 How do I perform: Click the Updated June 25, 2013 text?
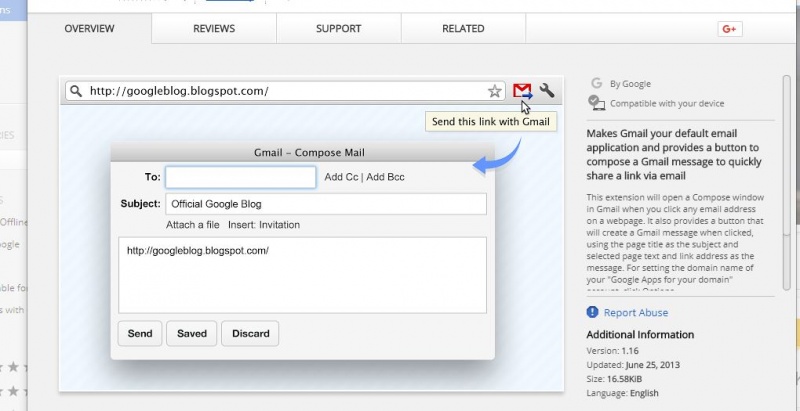[x=633, y=365]
